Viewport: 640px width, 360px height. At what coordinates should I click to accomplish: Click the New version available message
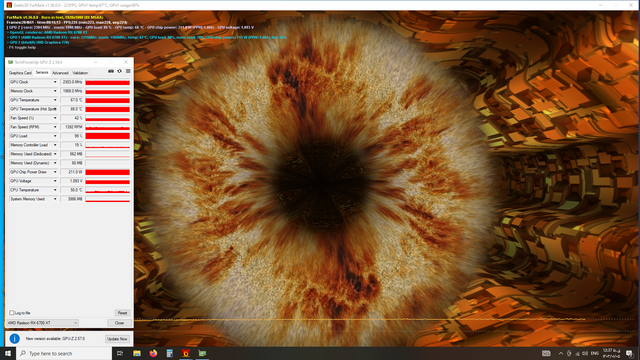click(55, 339)
